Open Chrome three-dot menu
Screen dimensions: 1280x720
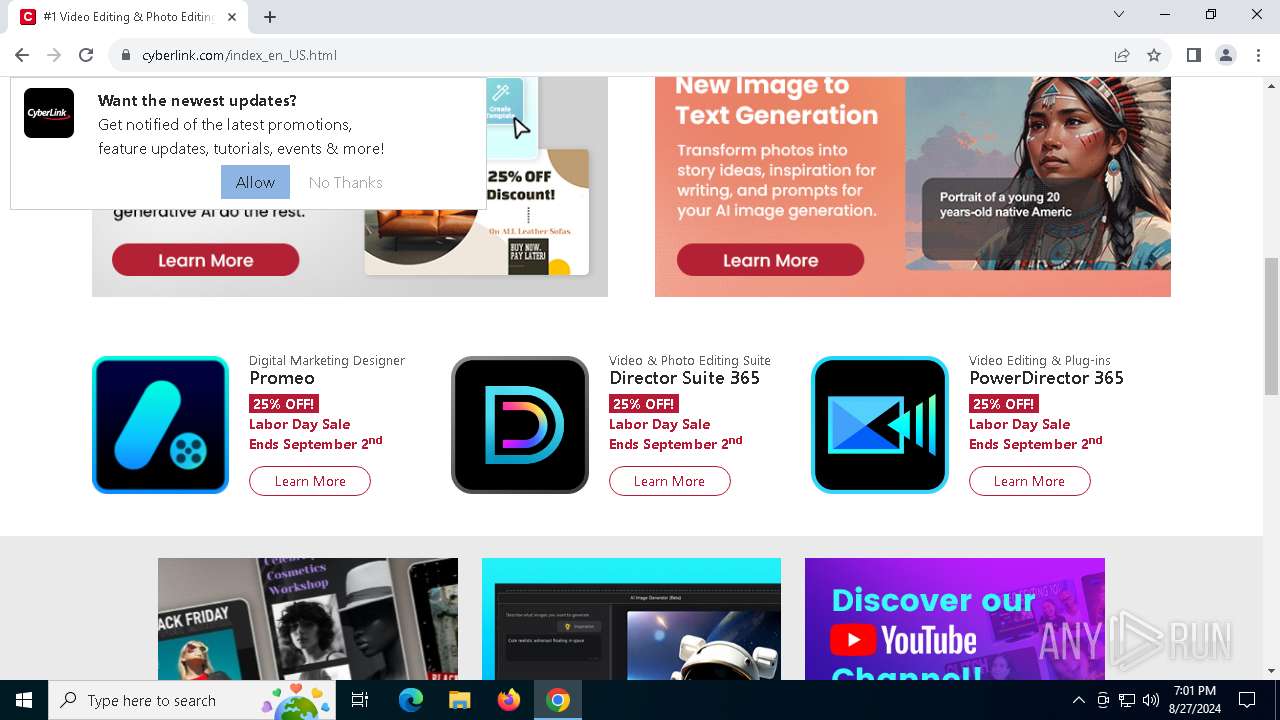coord(1257,55)
